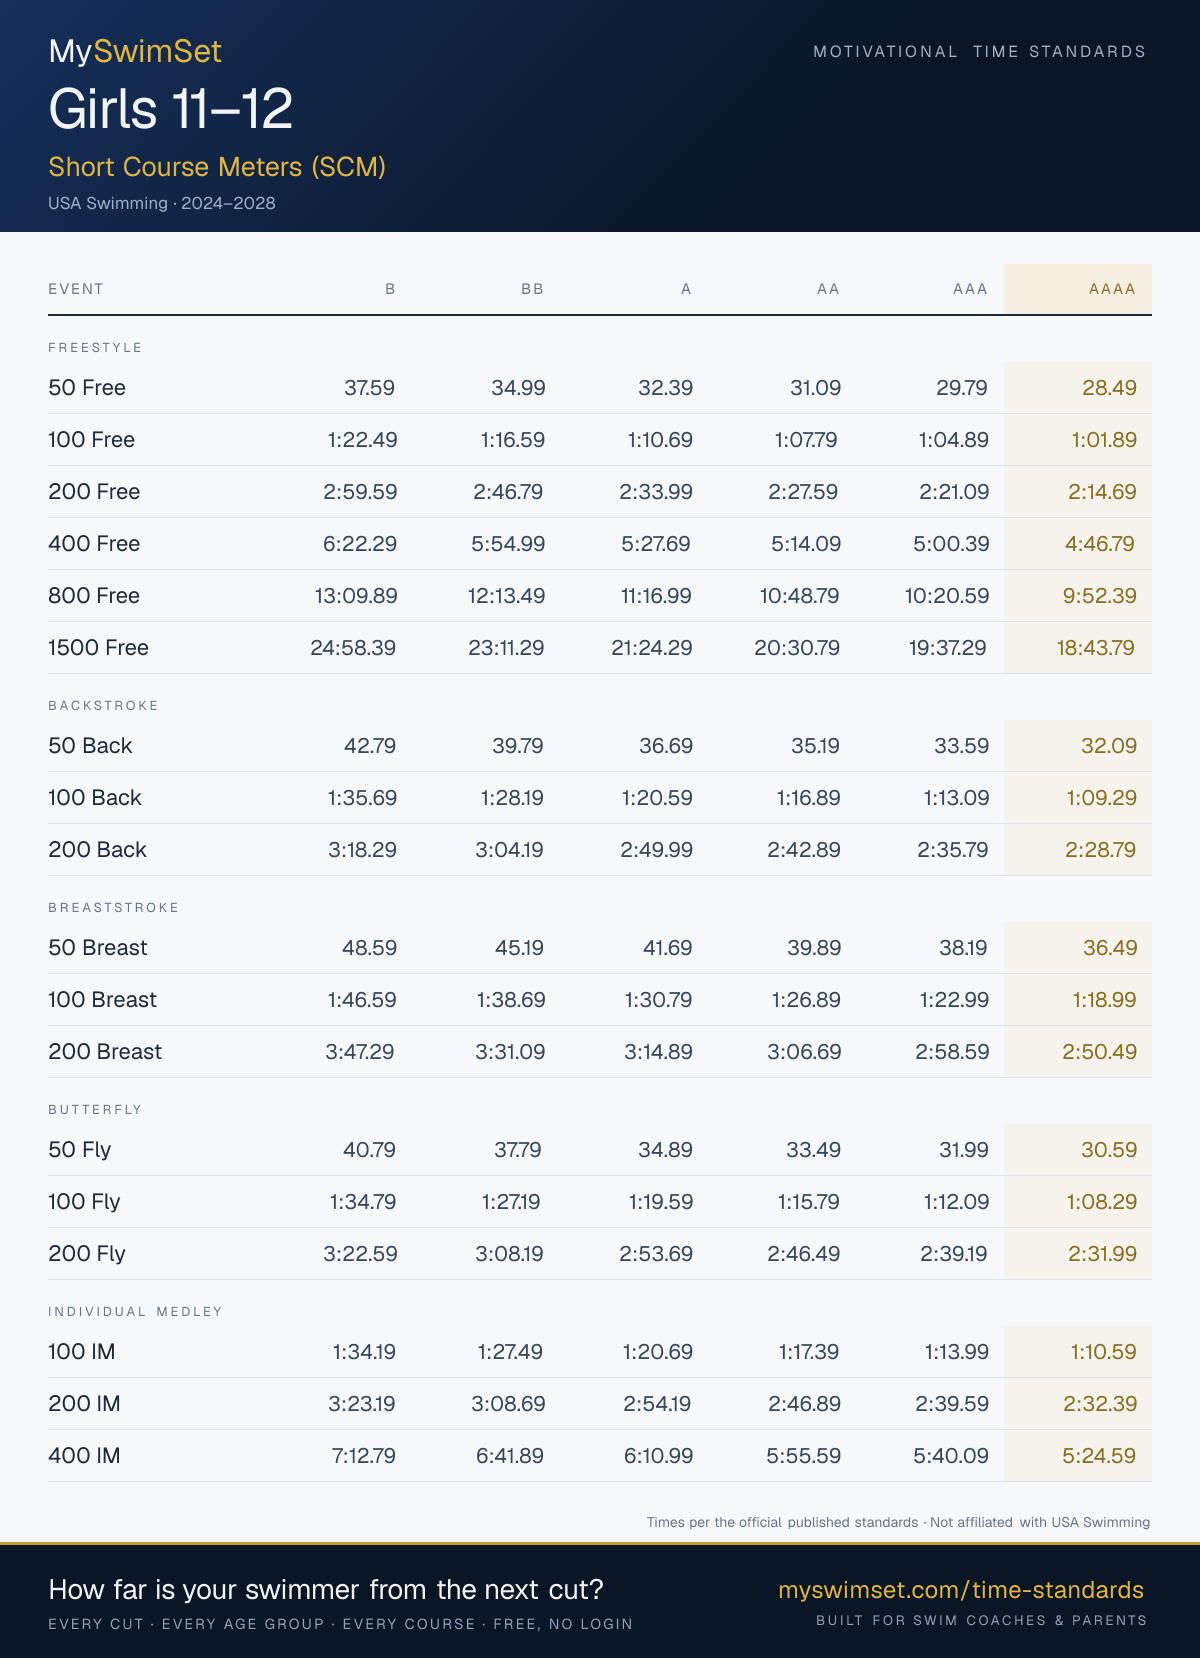The height and width of the screenshot is (1658, 1200).
Task: Click 400 Free AA time 5:14.09
Action: click(x=805, y=544)
